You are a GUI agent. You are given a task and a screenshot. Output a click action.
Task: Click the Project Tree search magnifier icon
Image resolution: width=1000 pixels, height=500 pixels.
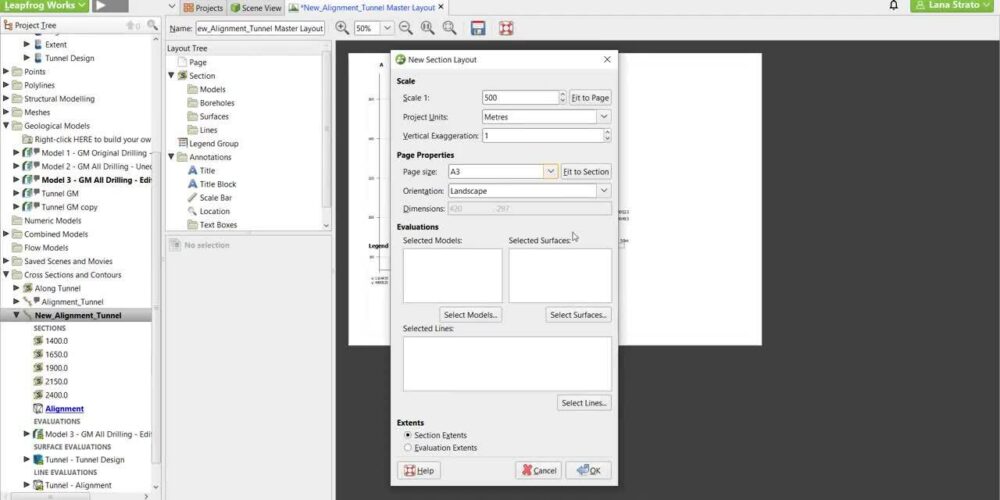tap(152, 25)
